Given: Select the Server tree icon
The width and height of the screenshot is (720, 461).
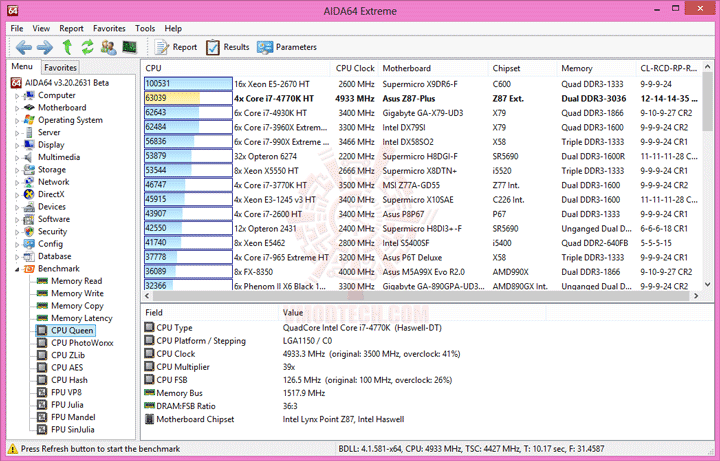Looking at the screenshot, I should tap(29, 133).
